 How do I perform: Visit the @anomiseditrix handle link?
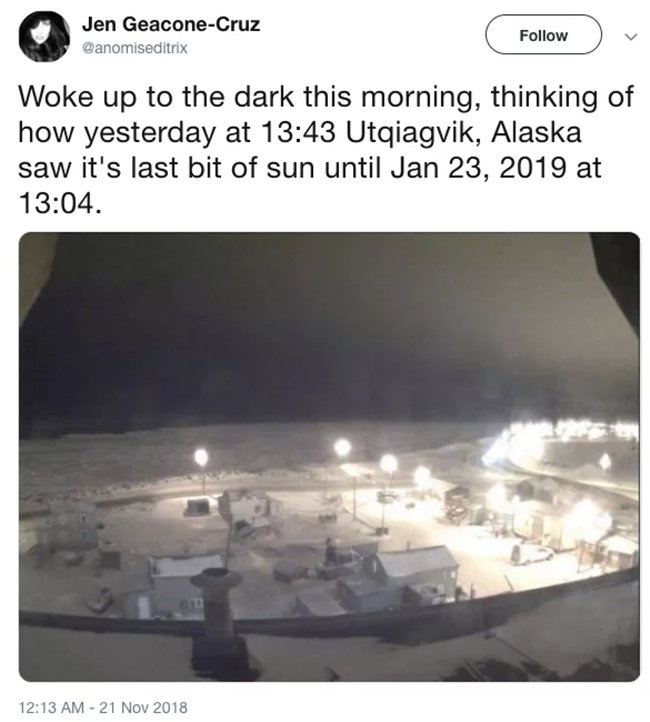click(134, 48)
